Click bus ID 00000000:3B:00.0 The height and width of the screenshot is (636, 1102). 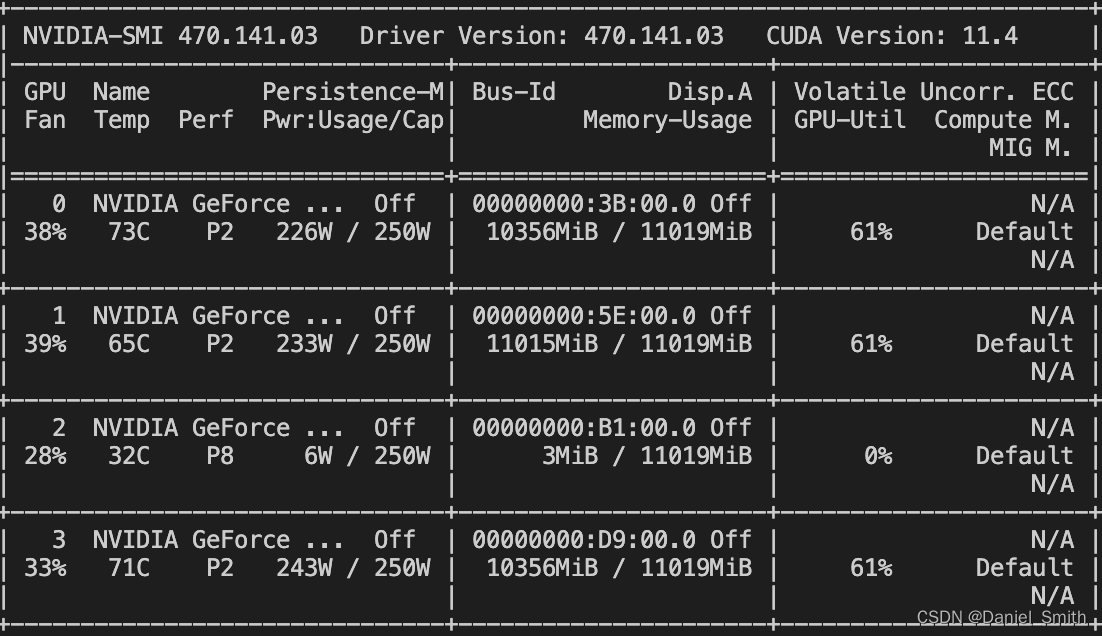584,204
